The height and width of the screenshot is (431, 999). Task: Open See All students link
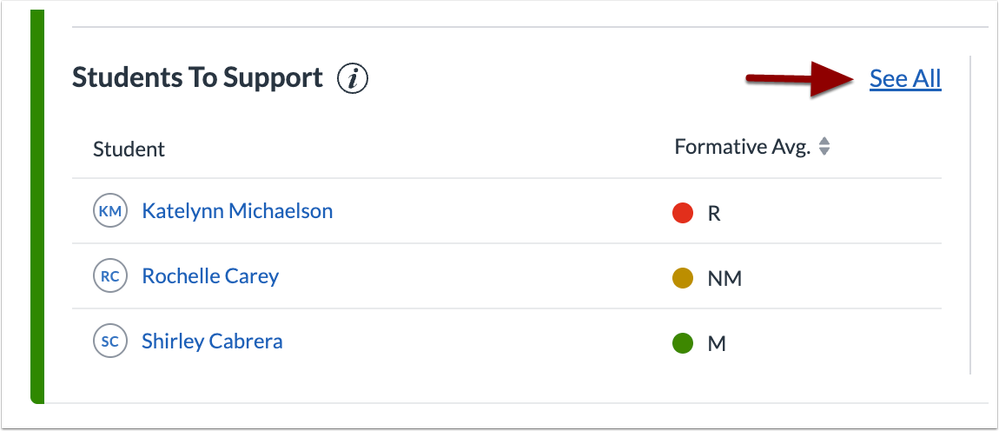pyautogui.click(x=905, y=78)
